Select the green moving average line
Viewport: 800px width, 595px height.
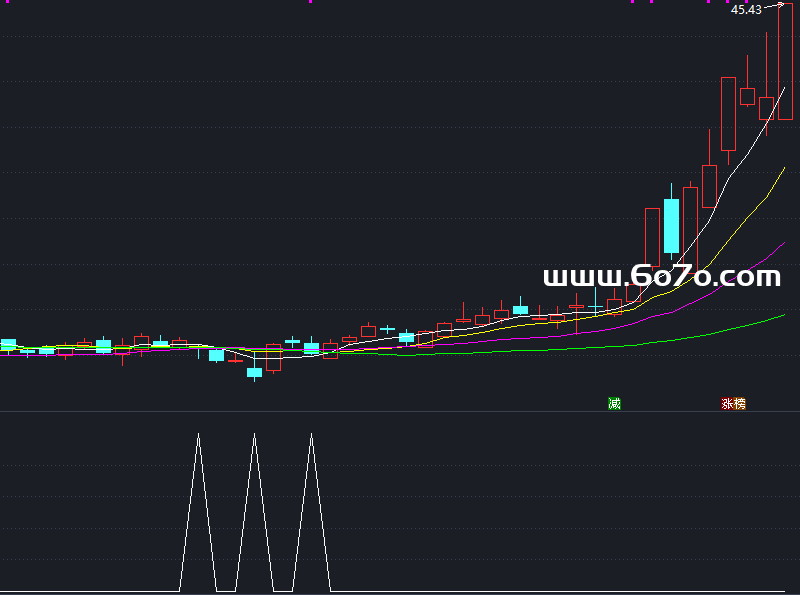(700, 334)
